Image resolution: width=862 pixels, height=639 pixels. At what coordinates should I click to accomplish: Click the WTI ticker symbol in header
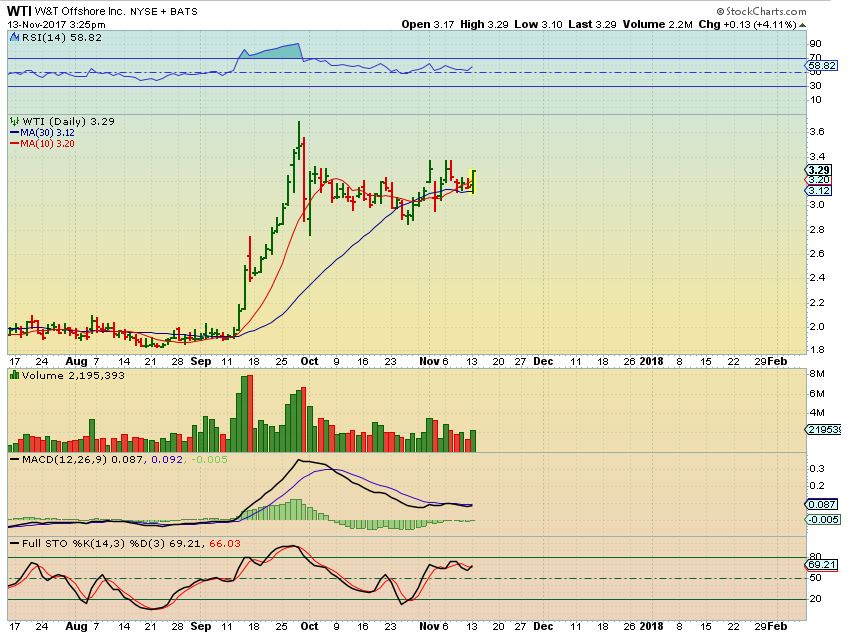(20, 10)
